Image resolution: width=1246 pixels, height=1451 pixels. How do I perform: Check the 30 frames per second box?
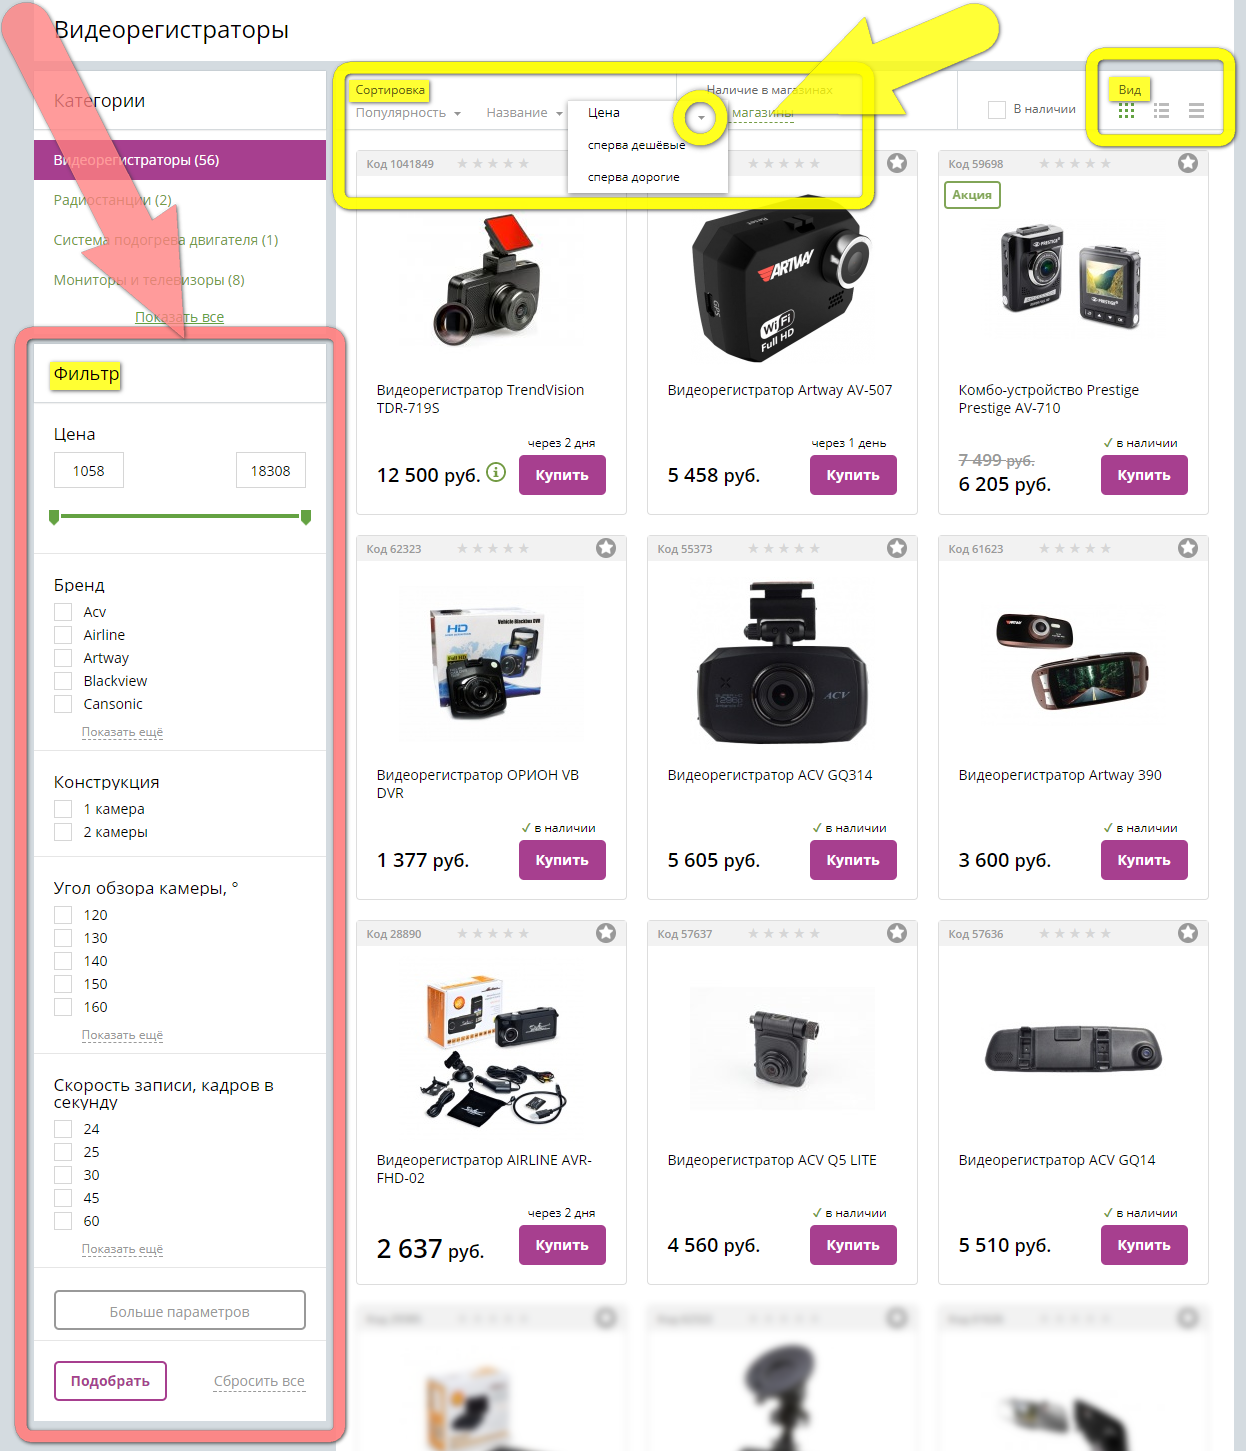click(x=63, y=1175)
